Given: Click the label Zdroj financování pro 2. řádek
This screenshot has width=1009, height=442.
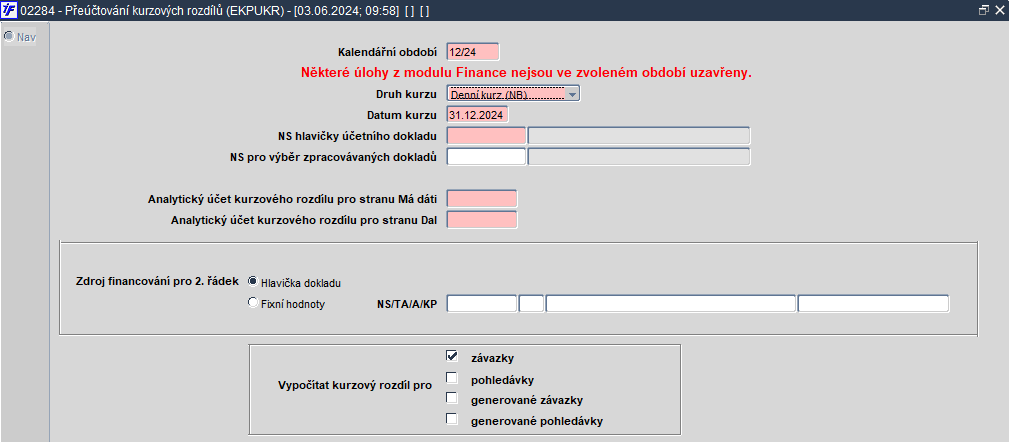Looking at the screenshot, I should [158, 281].
